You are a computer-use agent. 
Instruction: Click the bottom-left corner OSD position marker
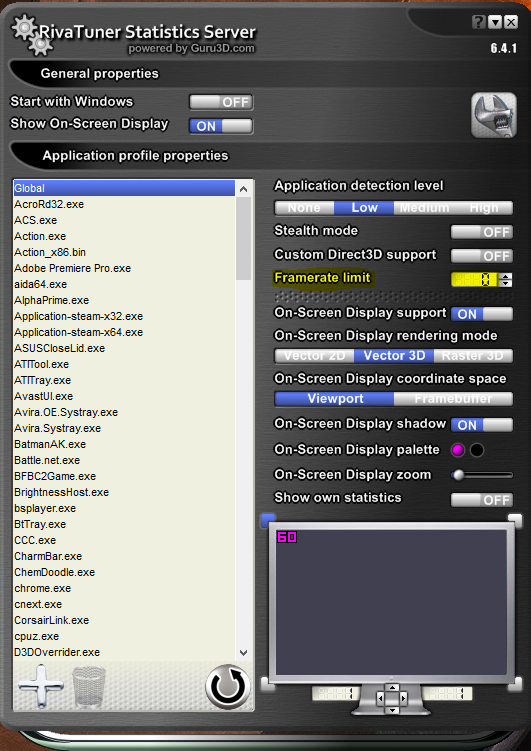click(x=268, y=684)
